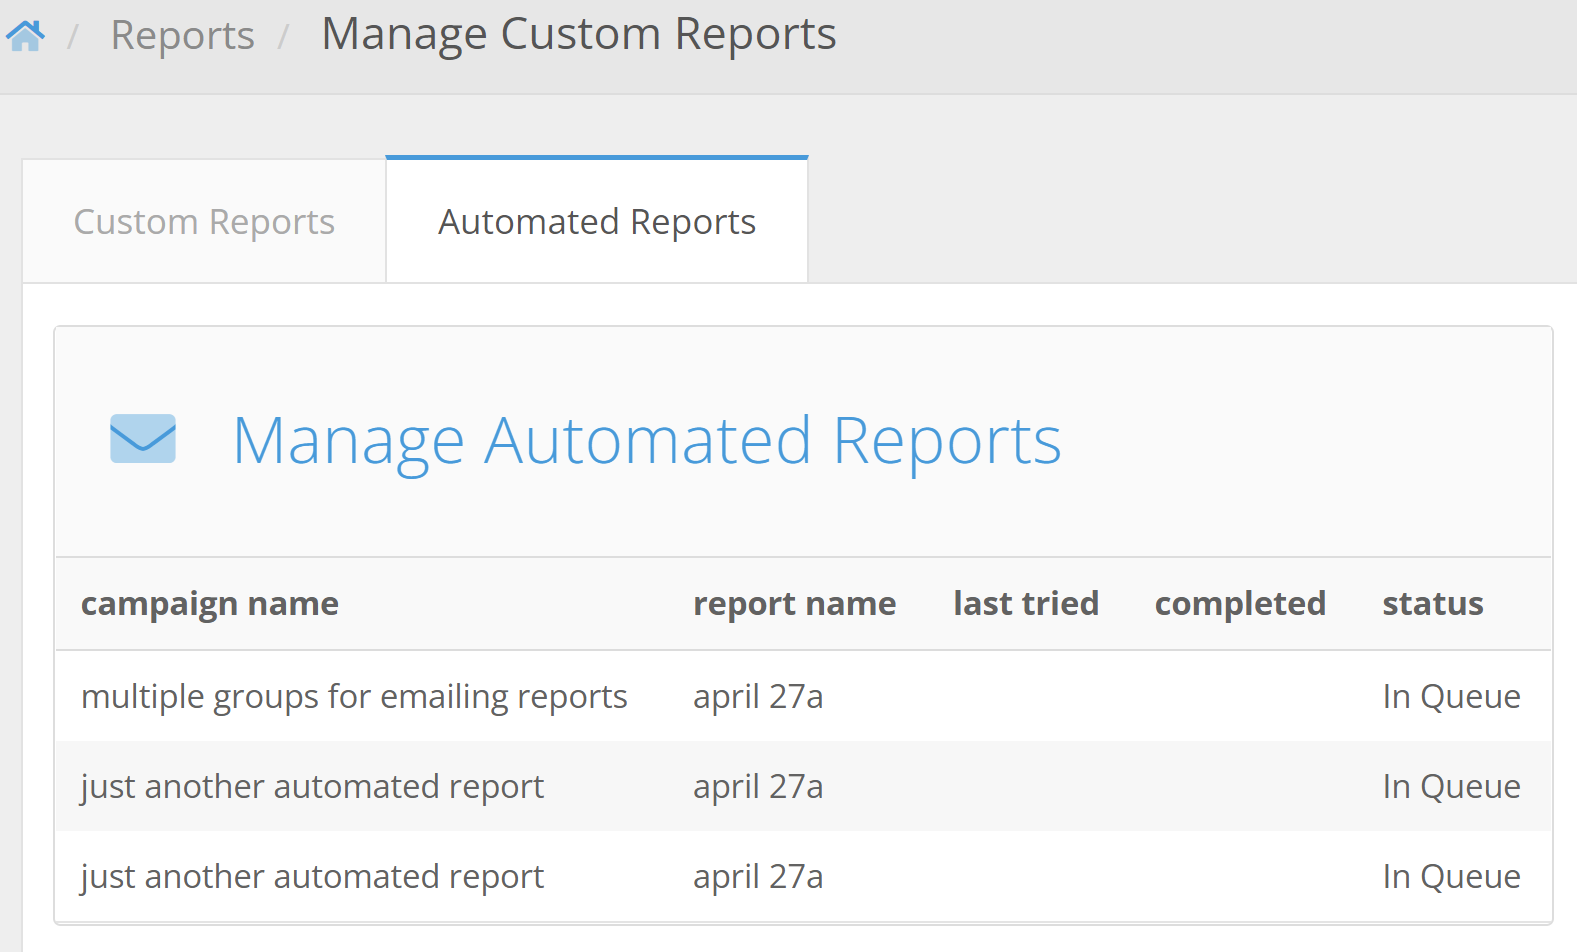
Task: Open the Reports breadcrumb link
Action: pos(182,36)
